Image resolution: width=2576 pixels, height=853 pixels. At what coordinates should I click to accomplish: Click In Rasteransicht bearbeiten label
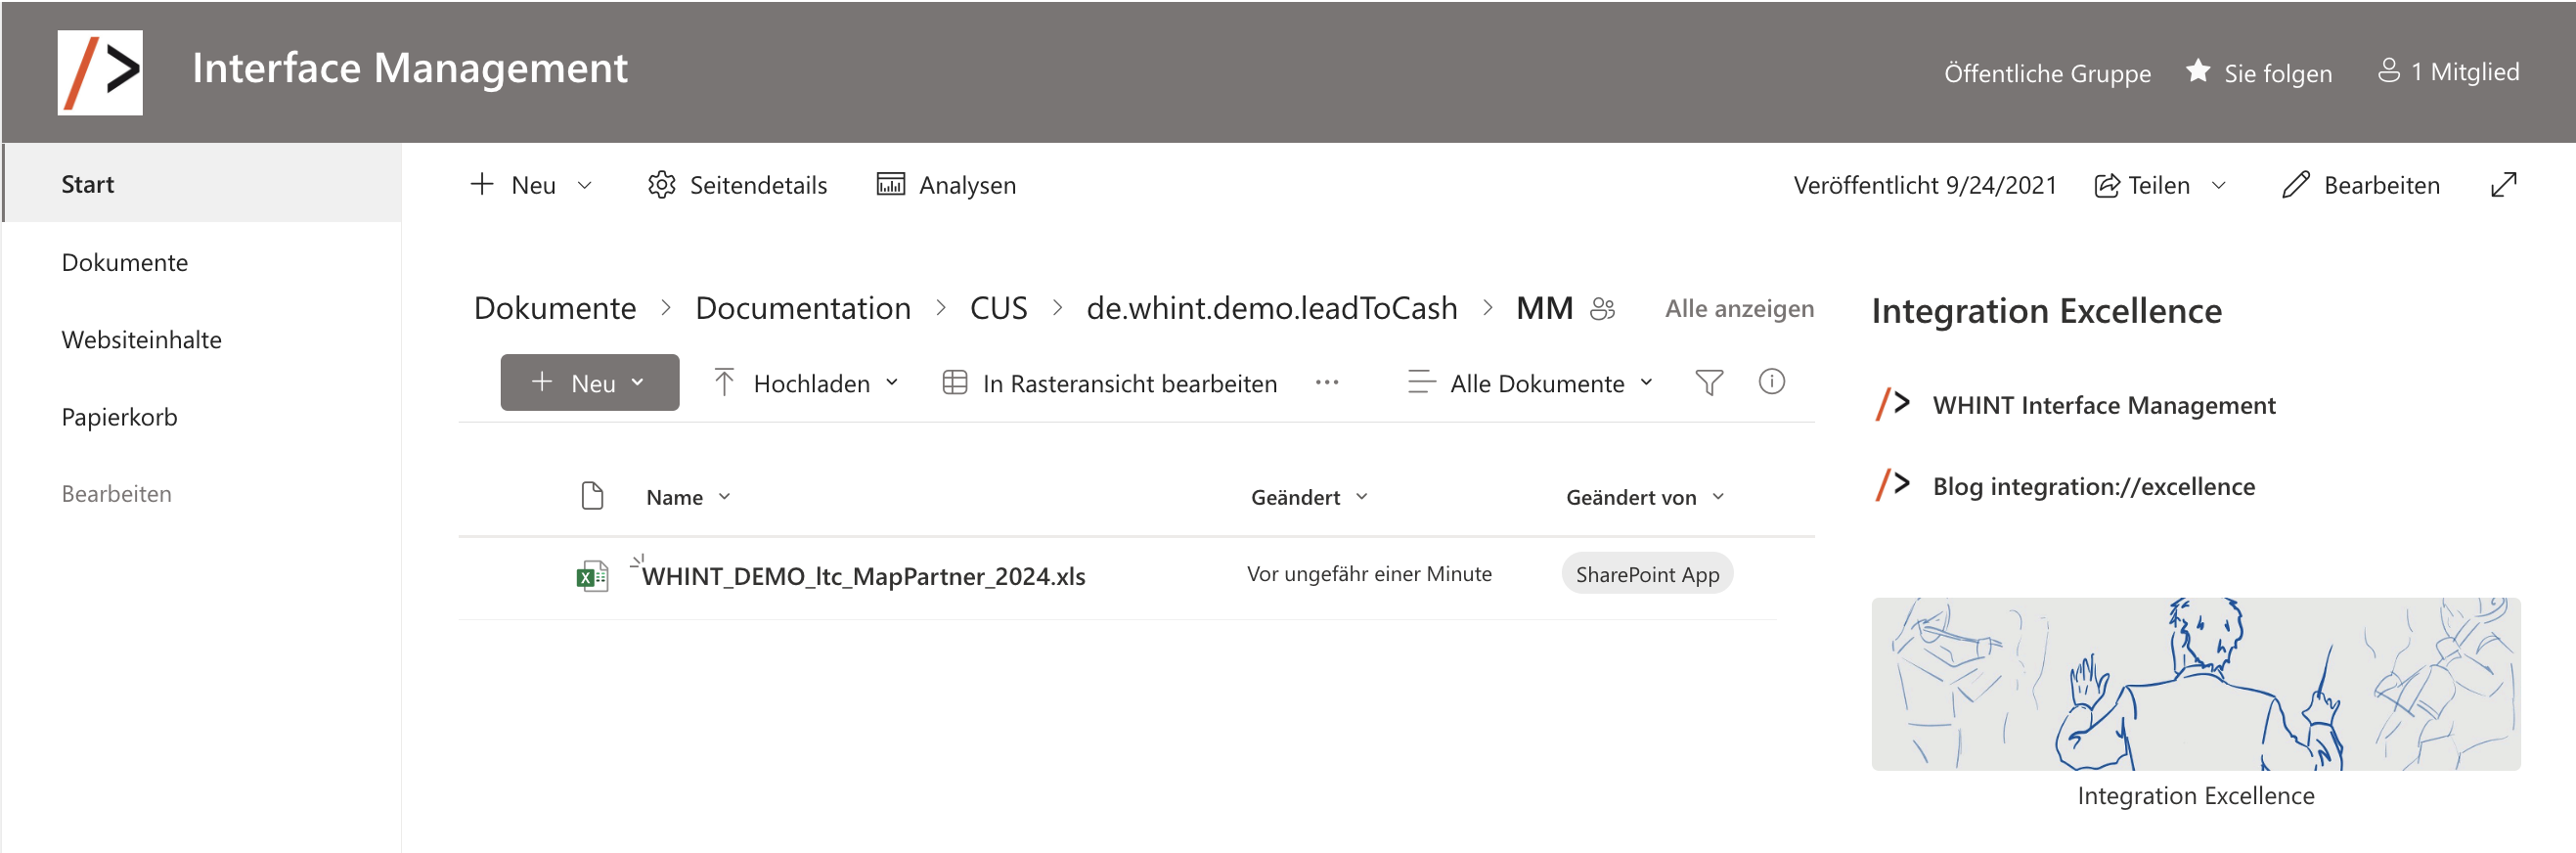pyautogui.click(x=1129, y=383)
